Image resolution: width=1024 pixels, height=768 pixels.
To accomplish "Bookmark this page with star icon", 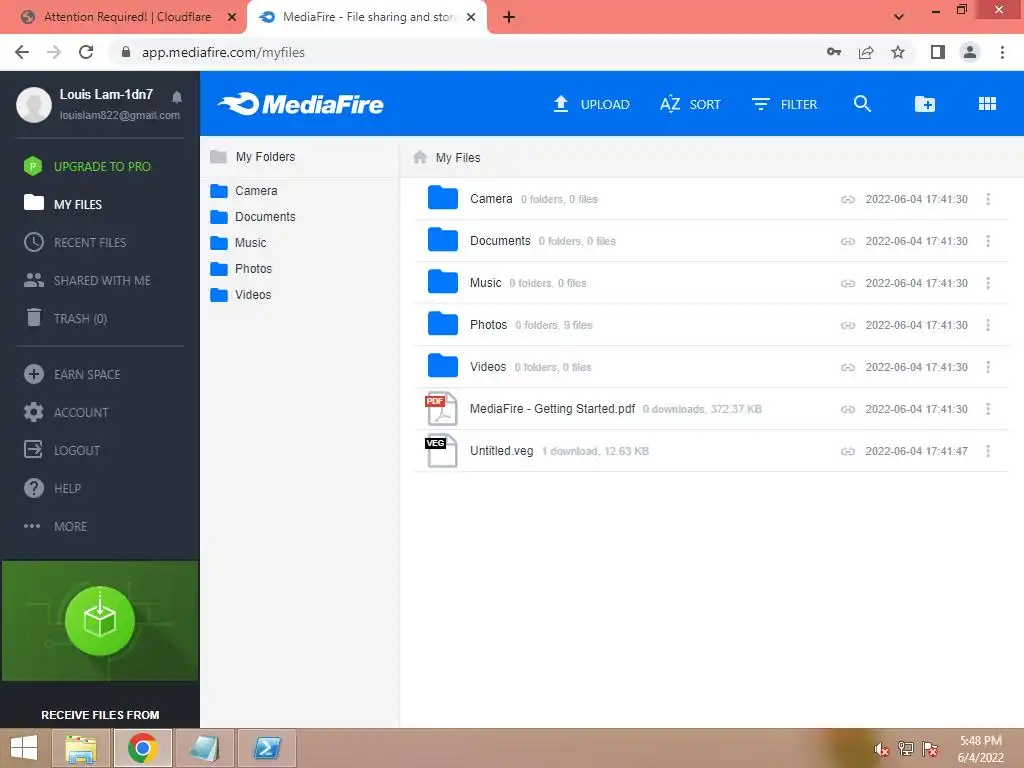I will coord(898,52).
